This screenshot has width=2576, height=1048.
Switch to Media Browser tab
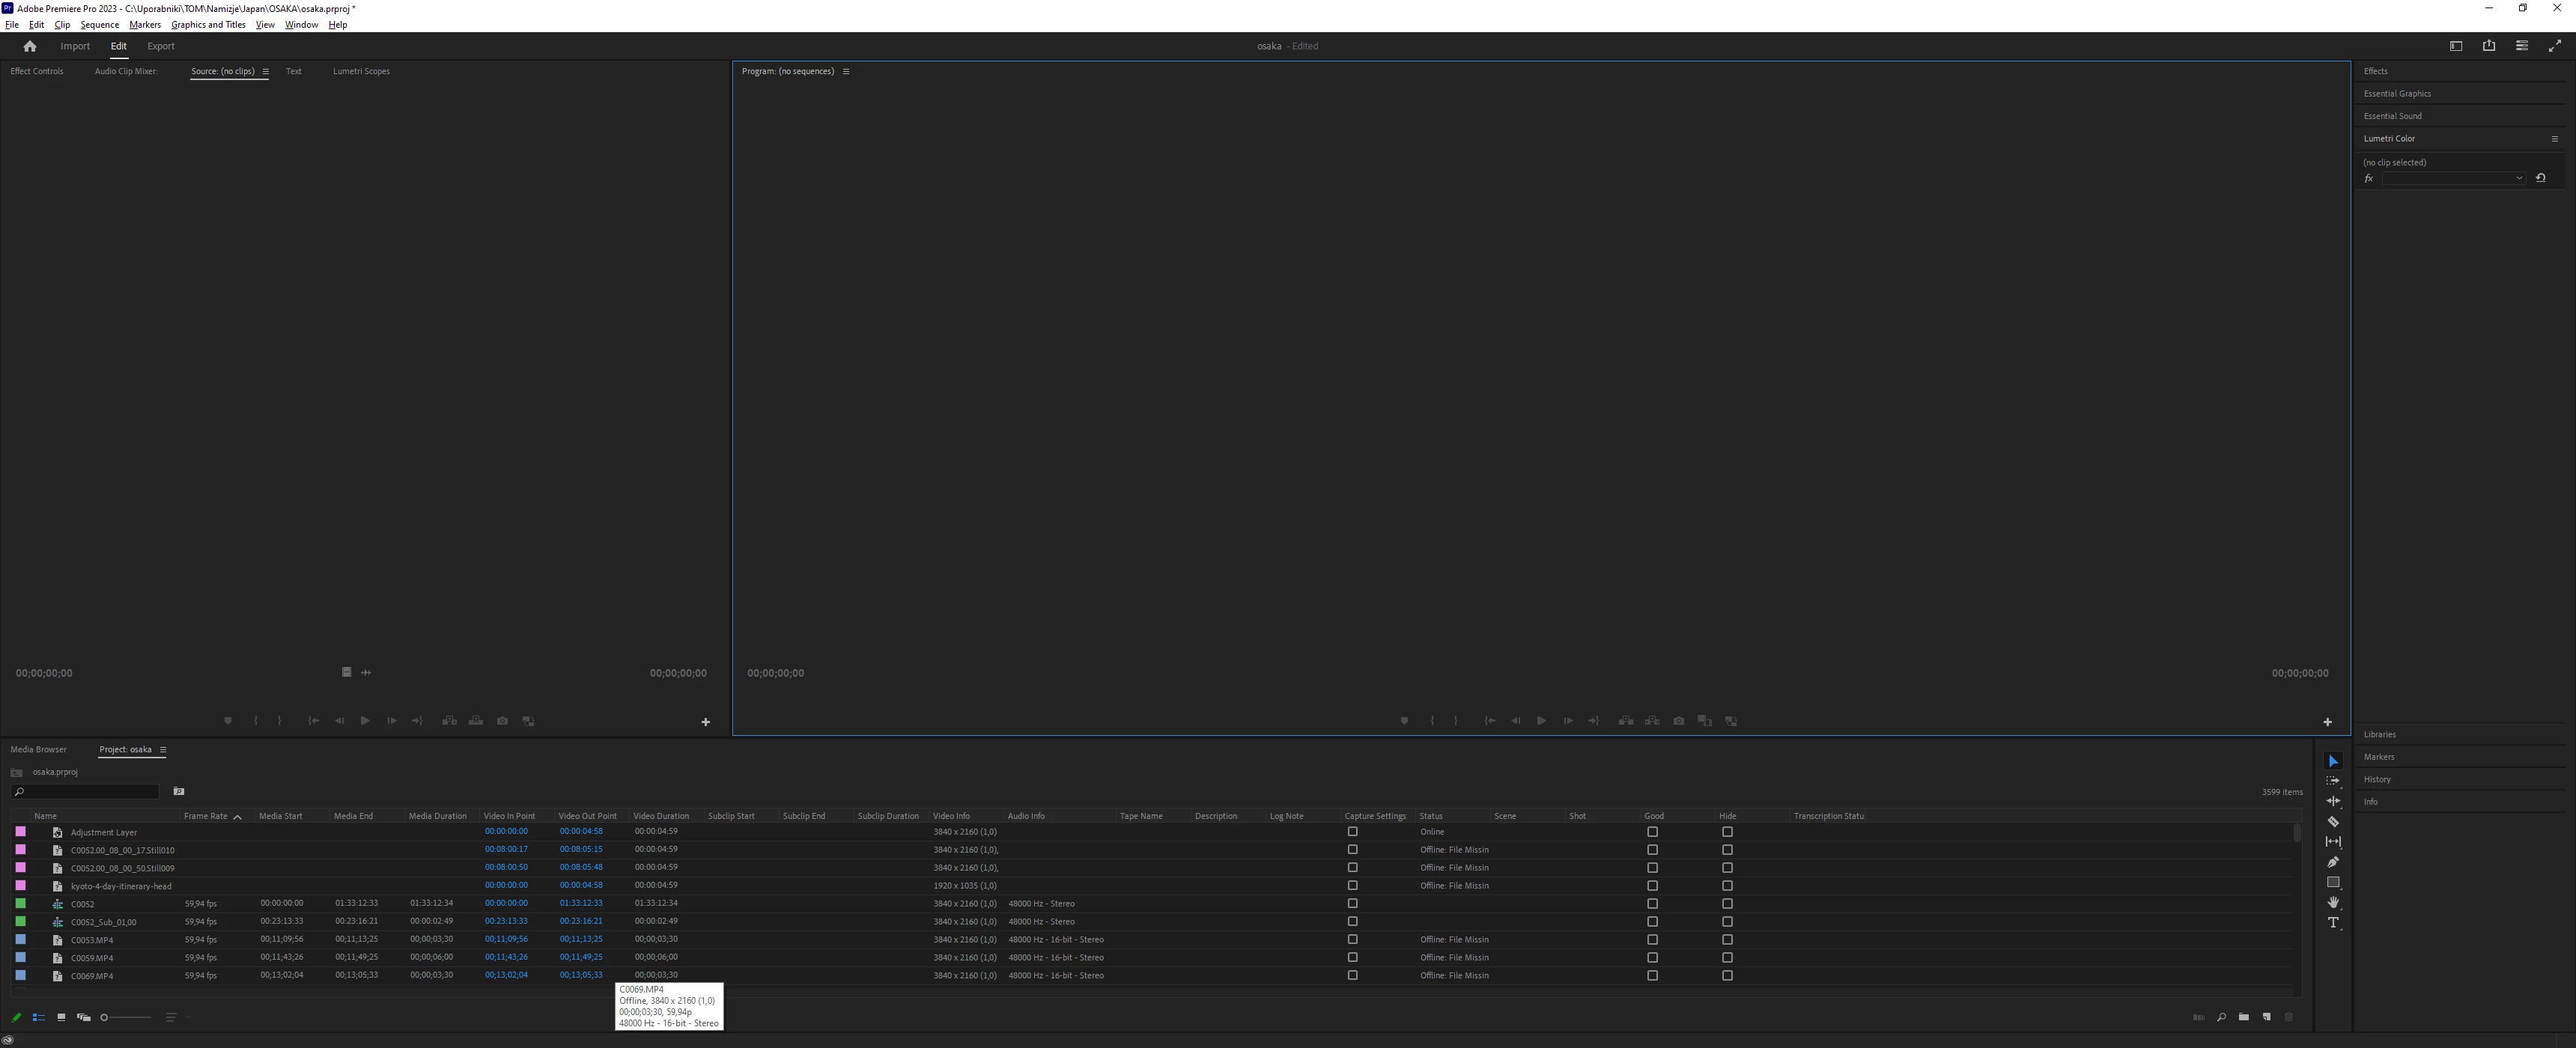[38, 750]
